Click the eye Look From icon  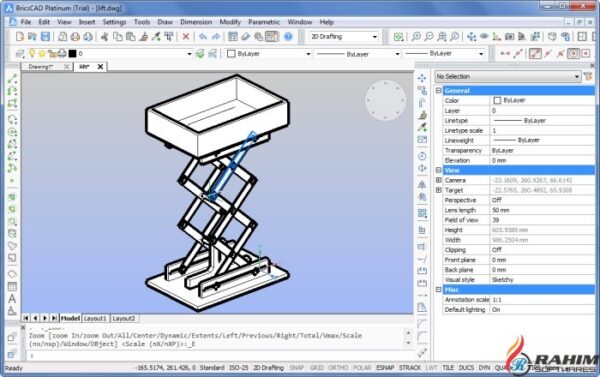coord(484,36)
